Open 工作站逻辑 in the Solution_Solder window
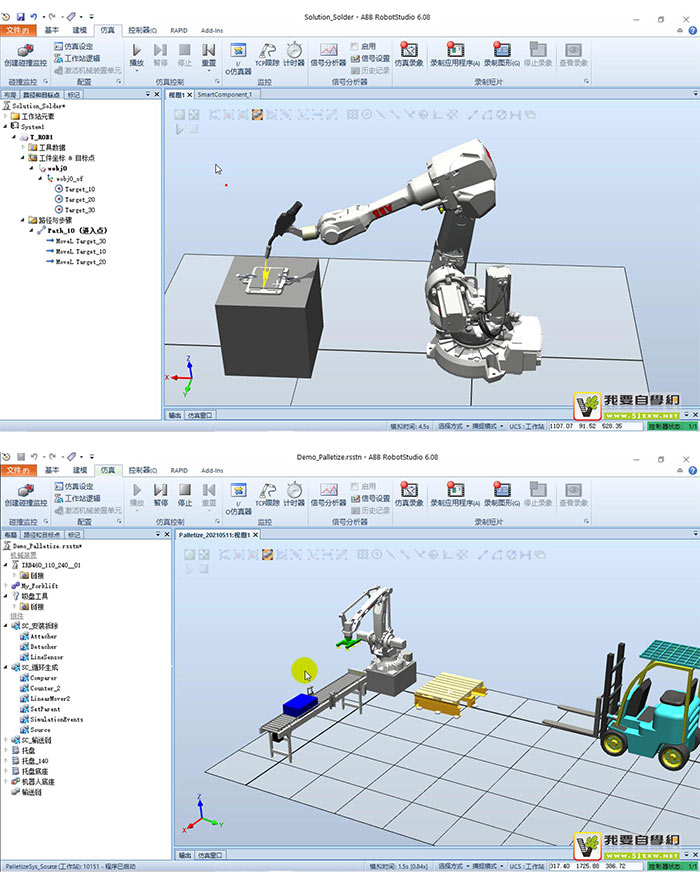 point(77,58)
